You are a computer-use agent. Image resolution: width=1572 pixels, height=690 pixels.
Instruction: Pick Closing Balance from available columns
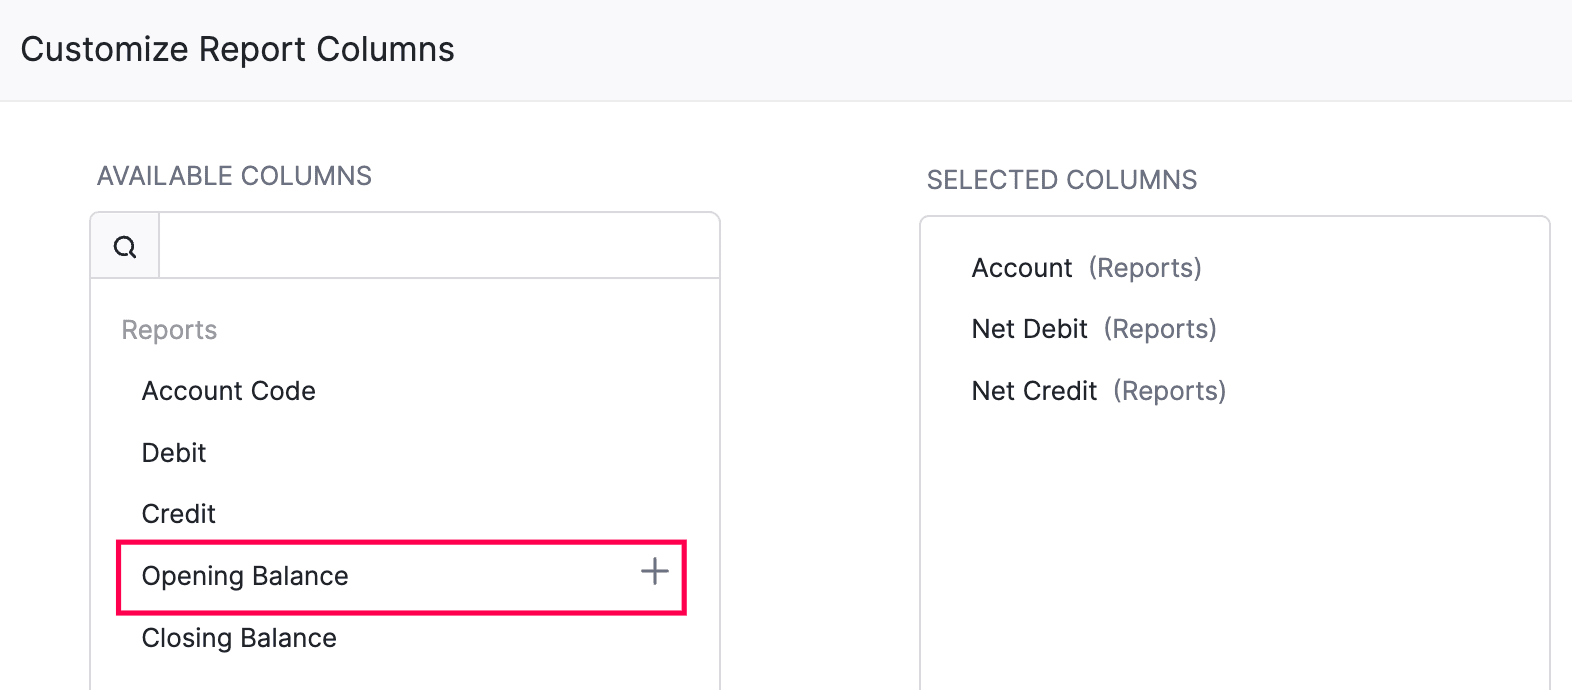point(238,637)
